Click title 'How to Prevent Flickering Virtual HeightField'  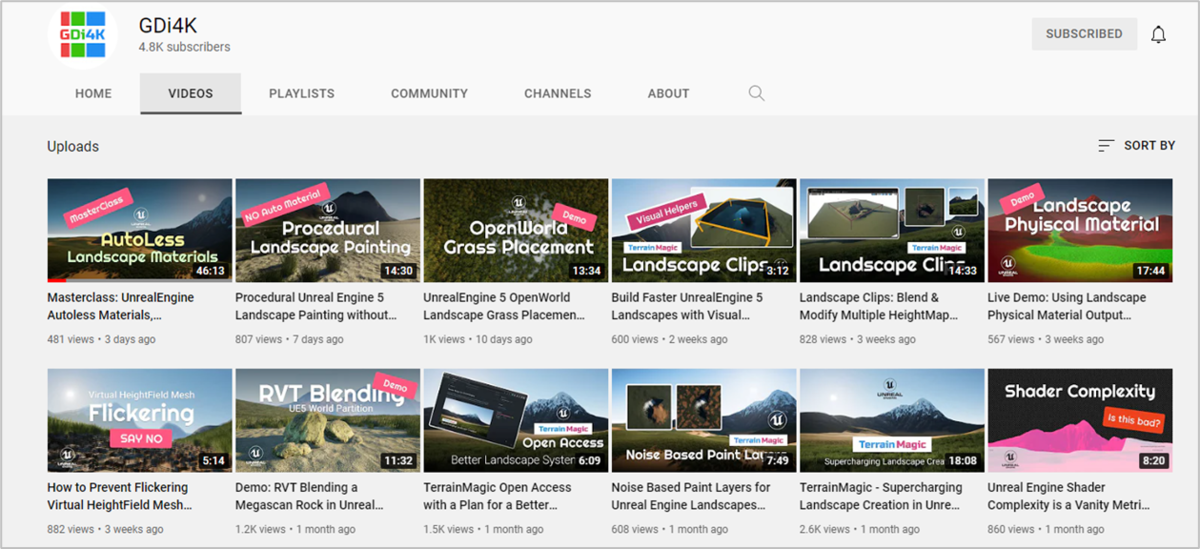(120, 496)
